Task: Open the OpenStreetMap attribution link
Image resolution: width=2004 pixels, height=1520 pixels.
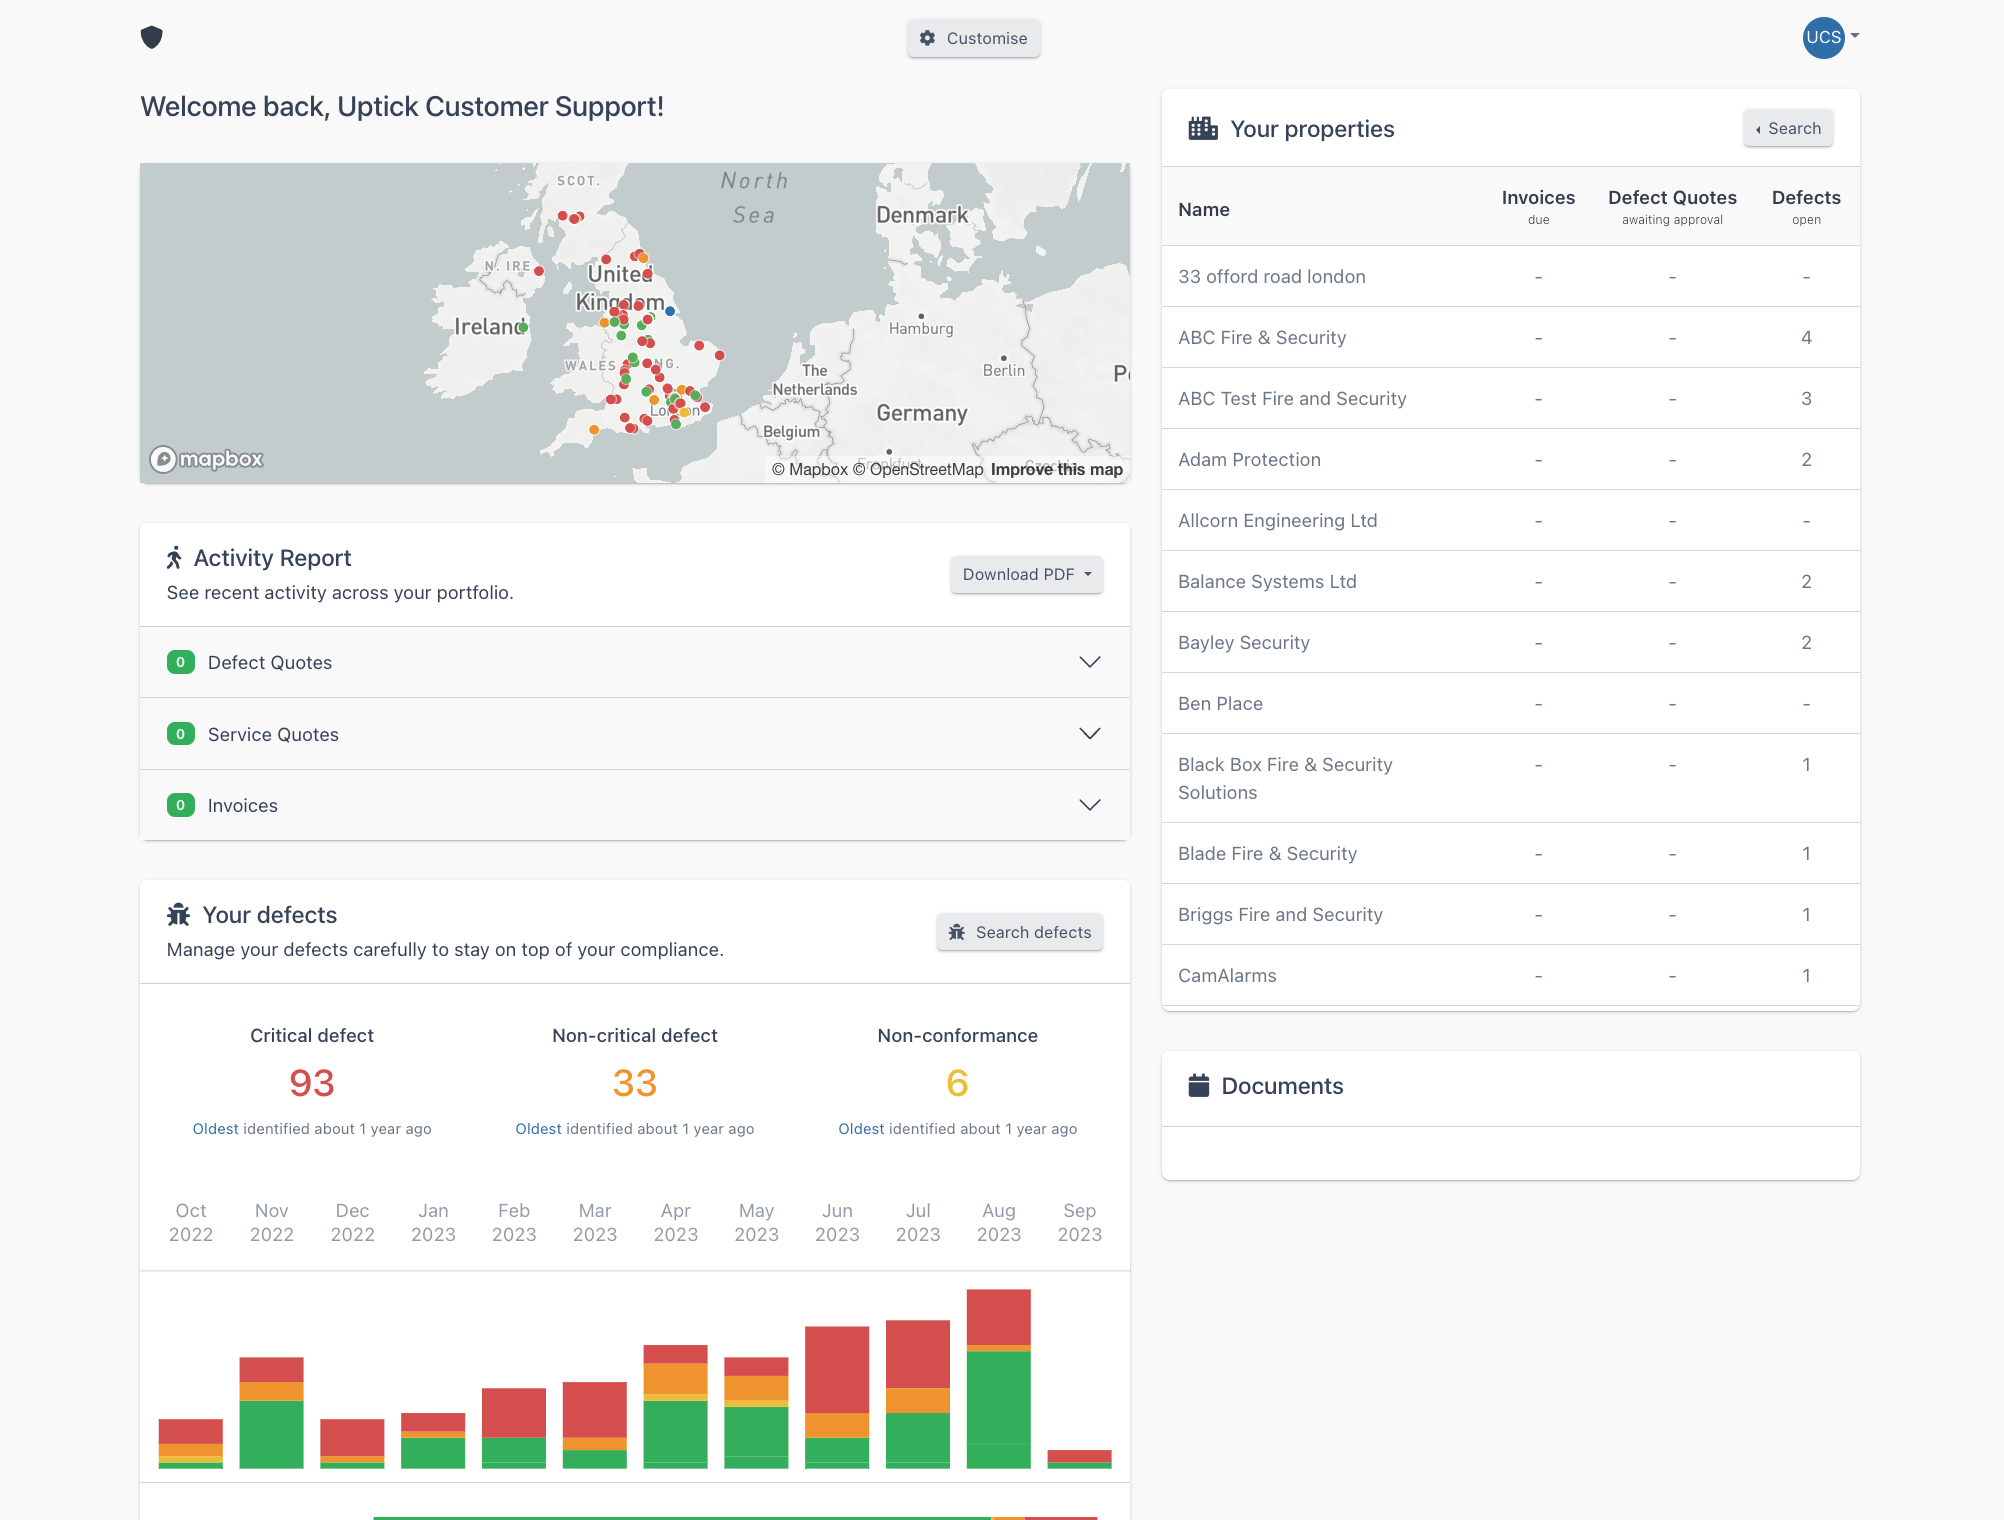Action: tap(918, 469)
